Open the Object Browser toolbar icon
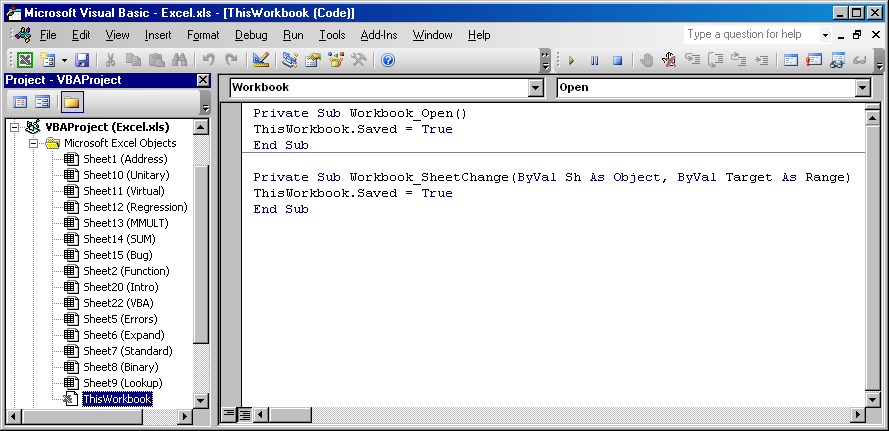 [336, 60]
